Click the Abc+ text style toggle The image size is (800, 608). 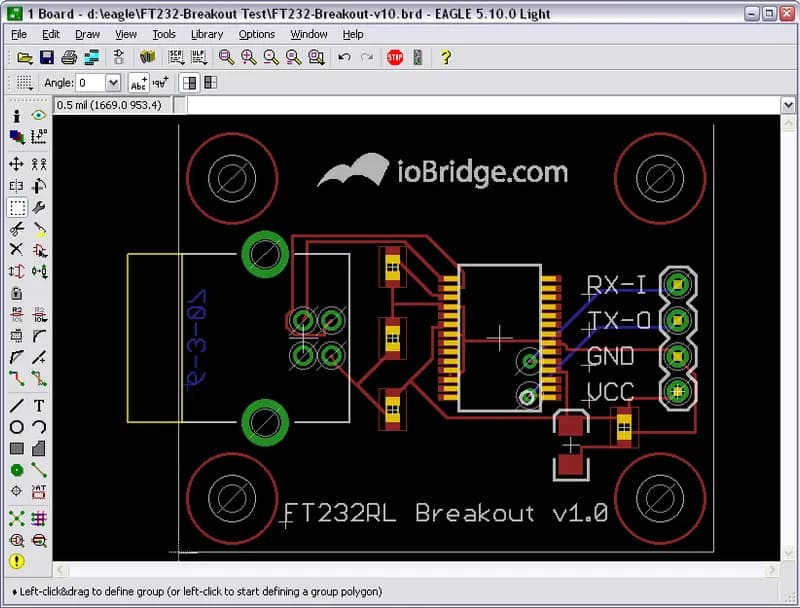[138, 82]
